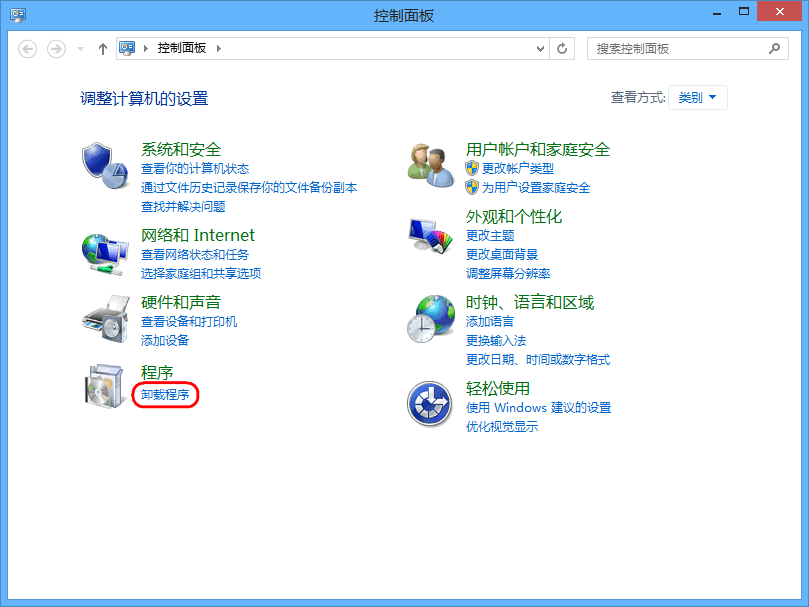This screenshot has height=607, width=809.
Task: Click the 卸载程序 link
Action: (165, 395)
